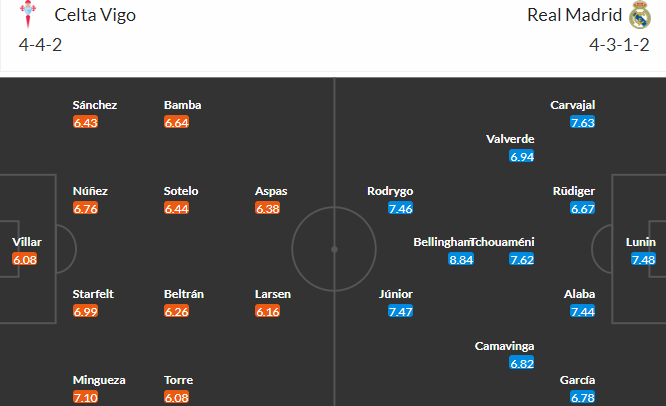The image size is (666, 406).
Task: Click the Real Madrid club crest icon
Action: coord(640,15)
